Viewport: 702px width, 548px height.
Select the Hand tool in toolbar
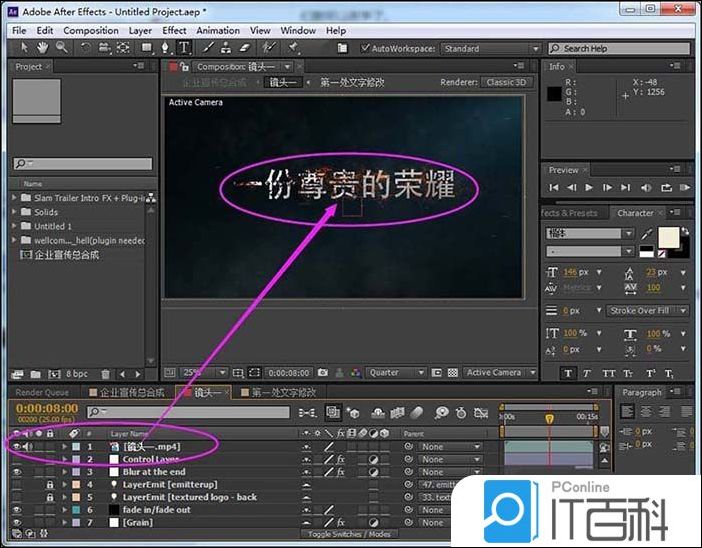pos(43,47)
